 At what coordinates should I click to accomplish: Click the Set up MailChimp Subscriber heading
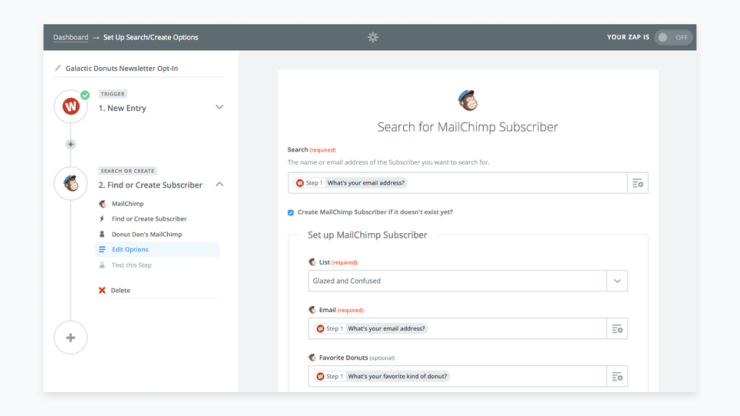click(367, 235)
